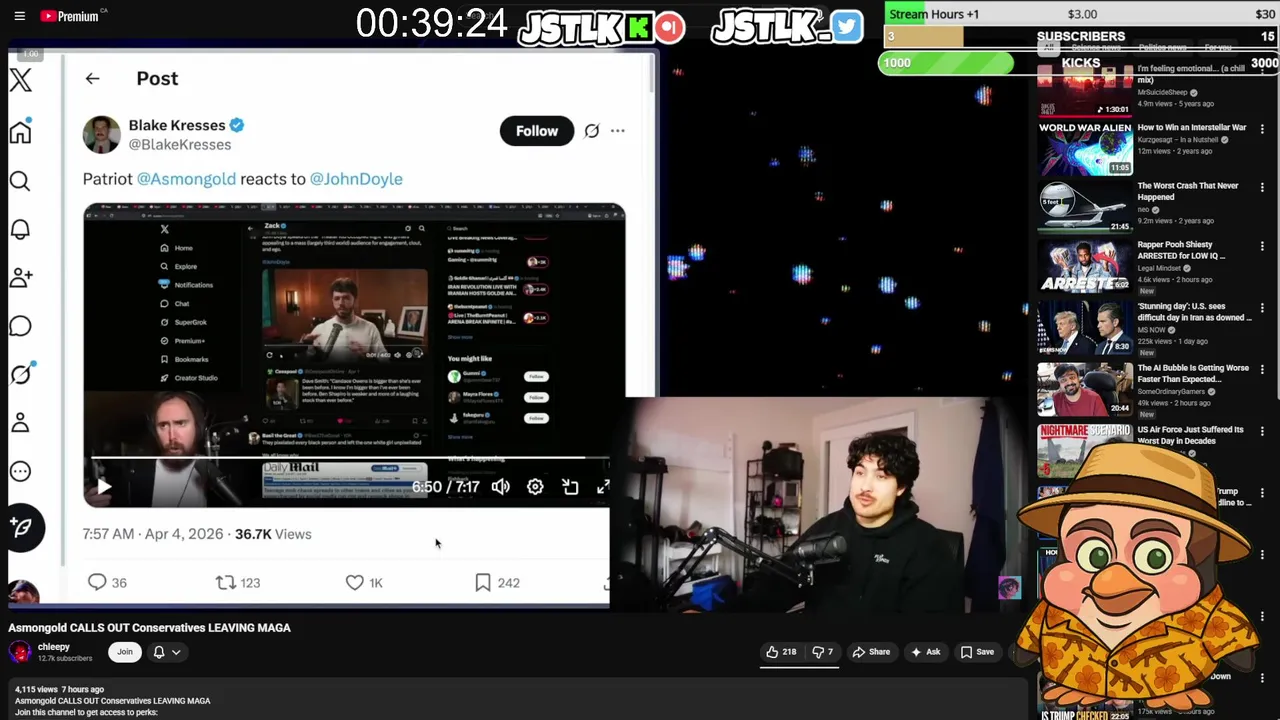Image resolution: width=1280 pixels, height=720 pixels.
Task: Bookmark the tweet with 242 bookmarks
Action: (x=497, y=583)
